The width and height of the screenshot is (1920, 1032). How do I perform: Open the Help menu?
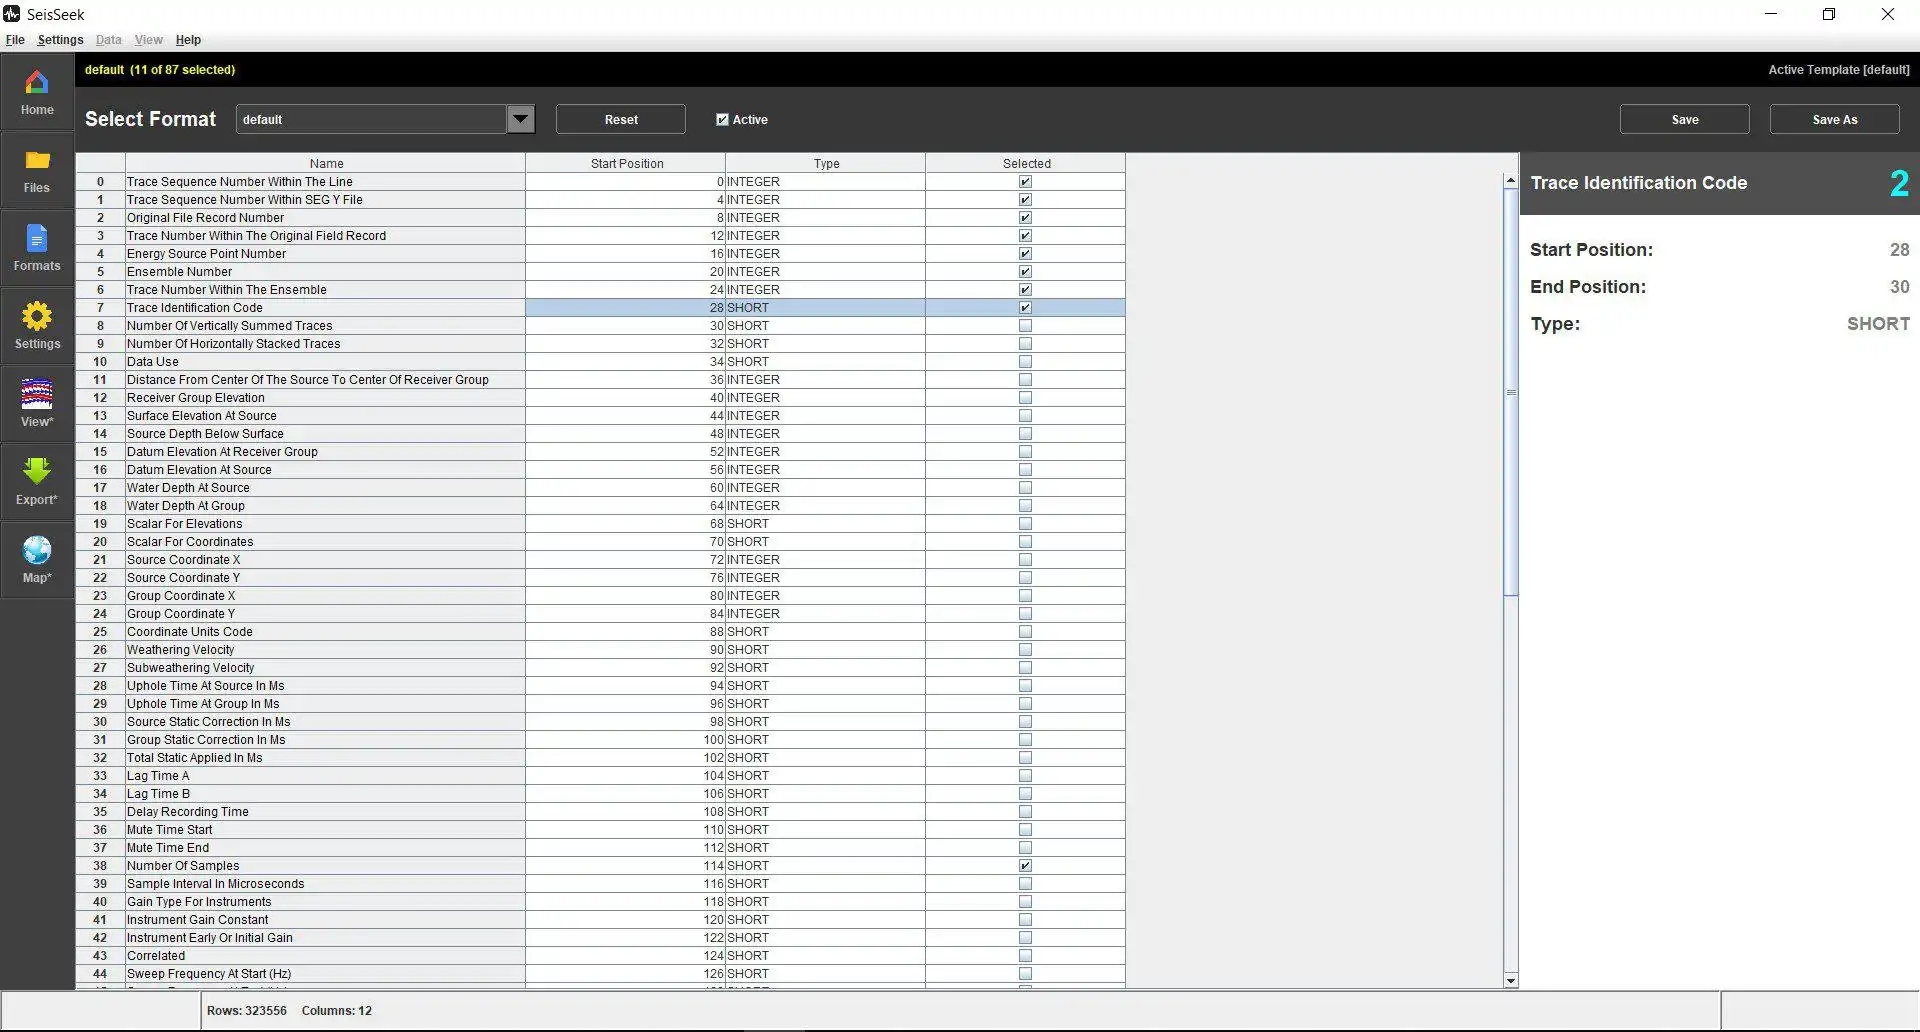tap(188, 40)
